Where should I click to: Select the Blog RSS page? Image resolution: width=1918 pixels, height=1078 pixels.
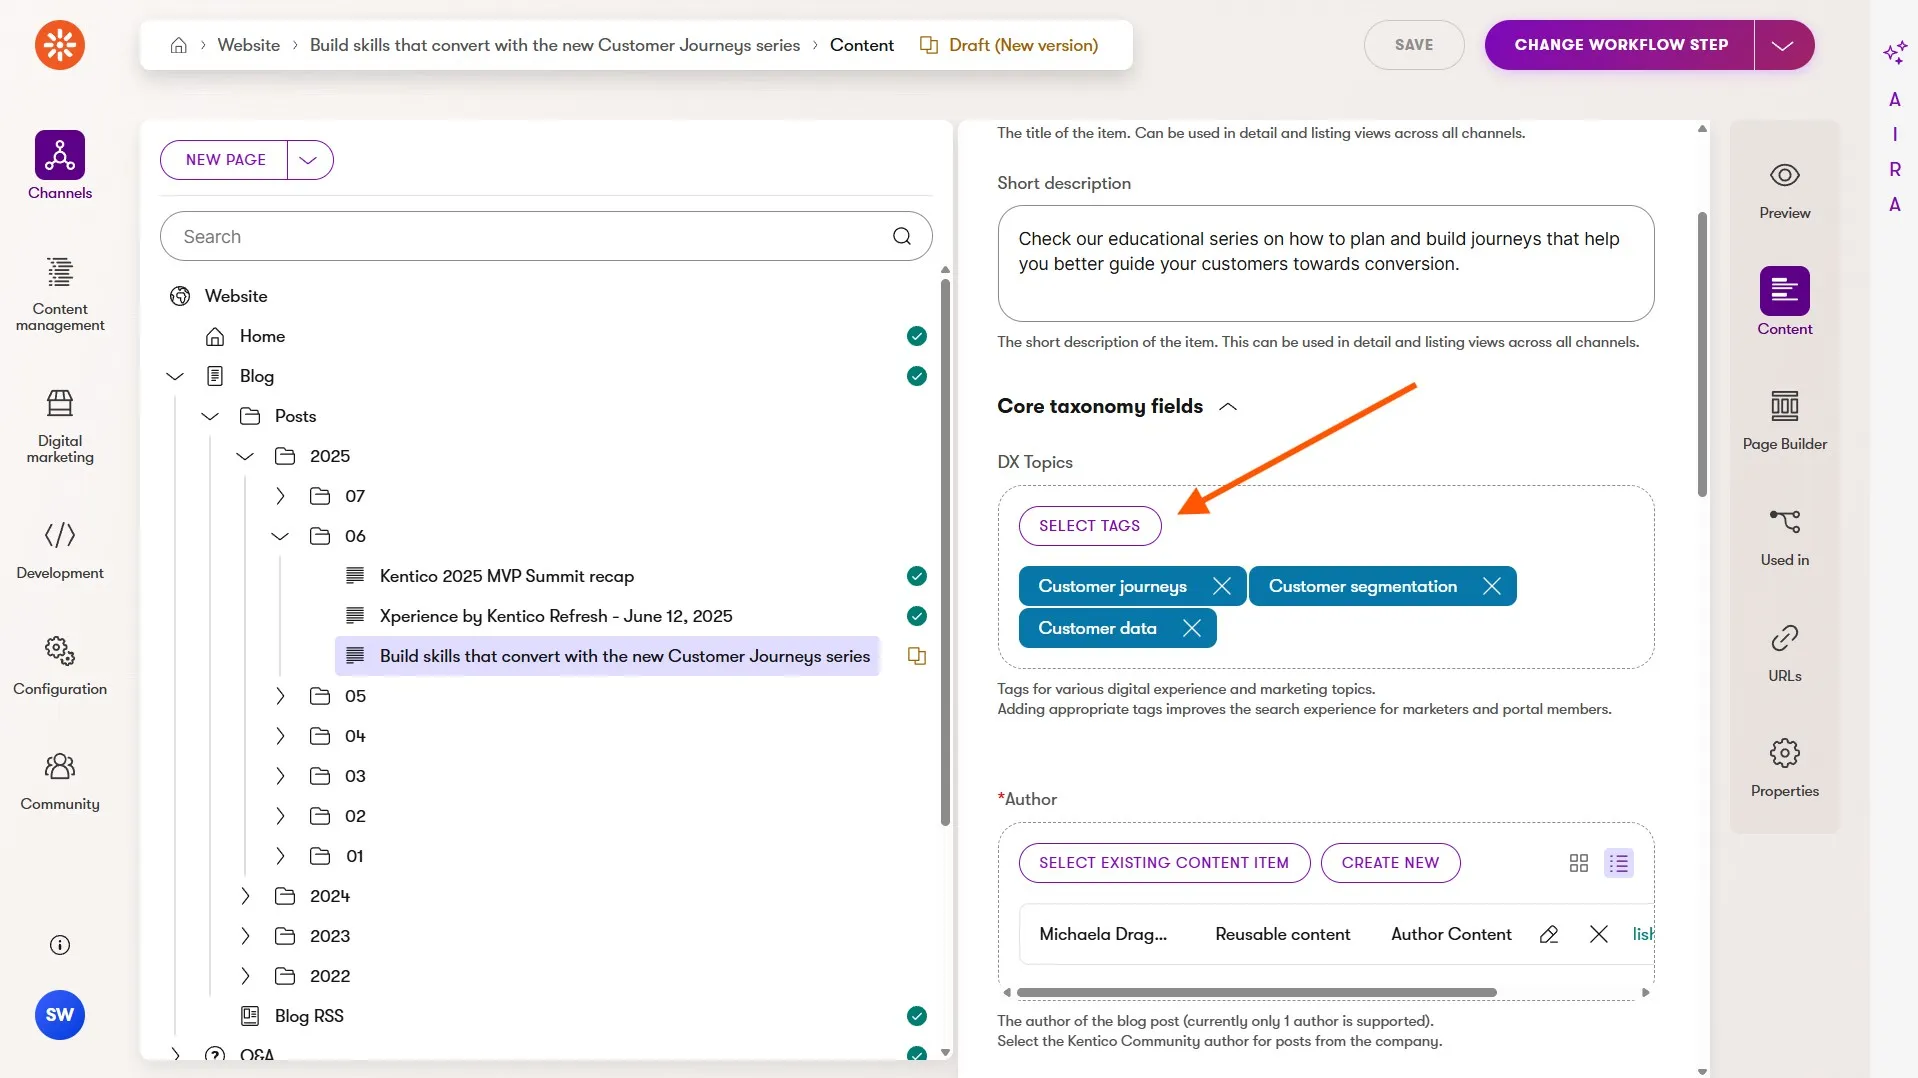pyautogui.click(x=309, y=1016)
